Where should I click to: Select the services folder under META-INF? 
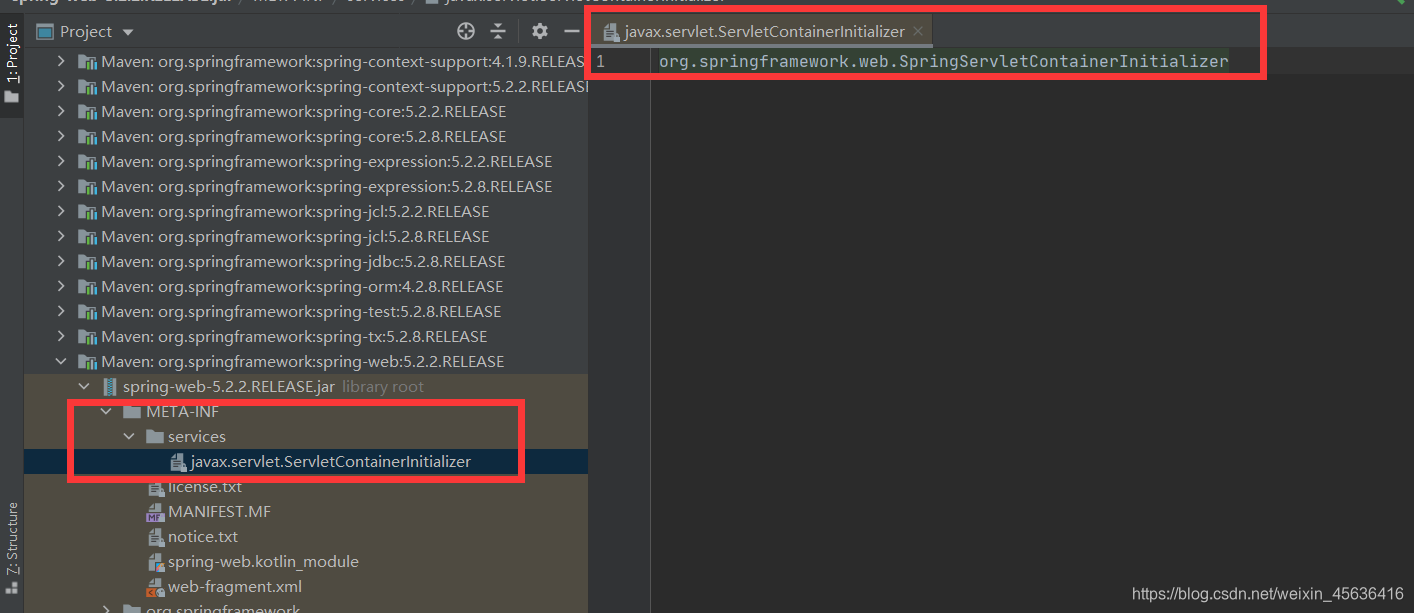(198, 436)
